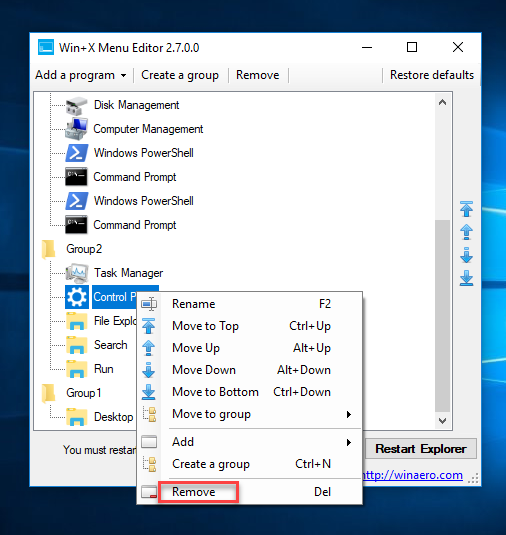
Task: Select the Task Manager icon
Action: pos(77,273)
